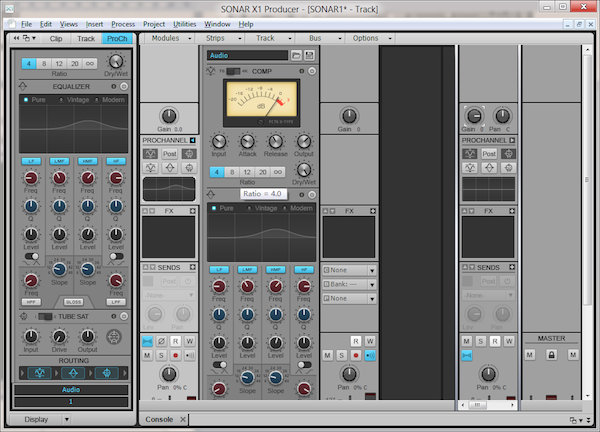Expand the Modules dropdown menu

pos(170,38)
